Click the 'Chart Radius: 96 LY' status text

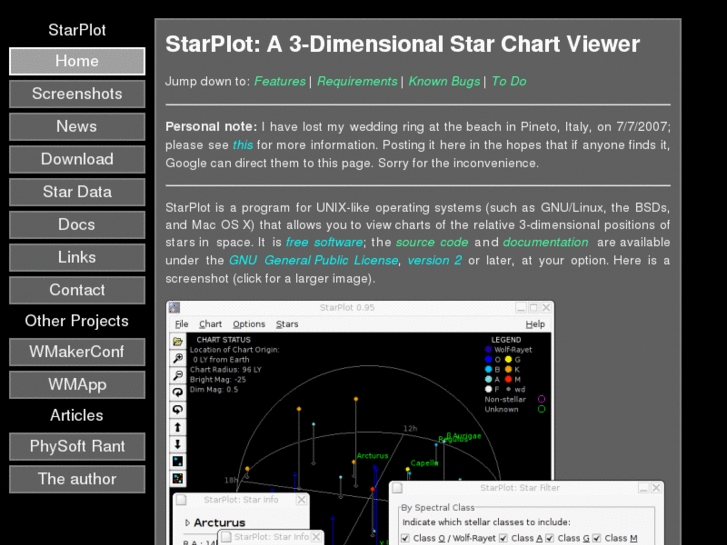coord(226,370)
